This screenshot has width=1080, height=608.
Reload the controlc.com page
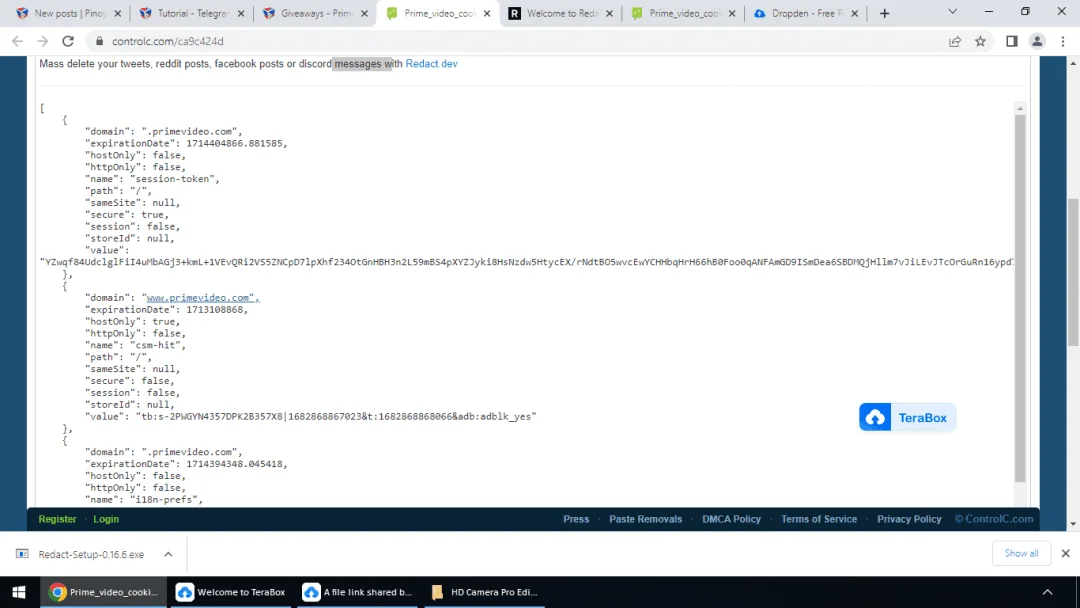coord(68,41)
